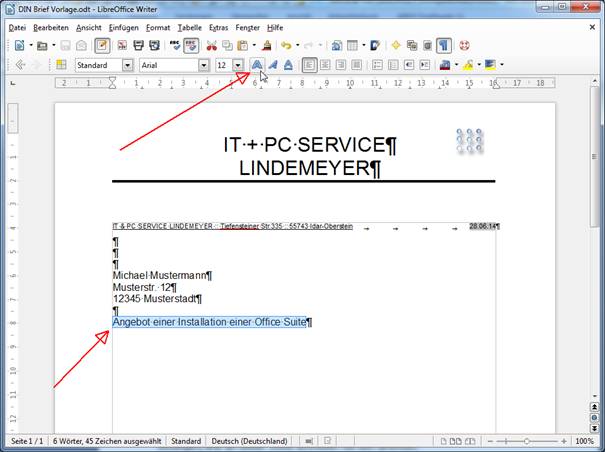Viewport: 605px width, 452px height.
Task: Click Deutsch (Deutschland) language in status bar
Action: click(249, 441)
